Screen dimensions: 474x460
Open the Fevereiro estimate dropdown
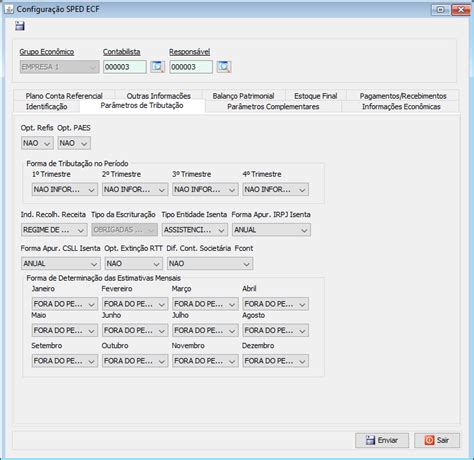[x=135, y=304]
